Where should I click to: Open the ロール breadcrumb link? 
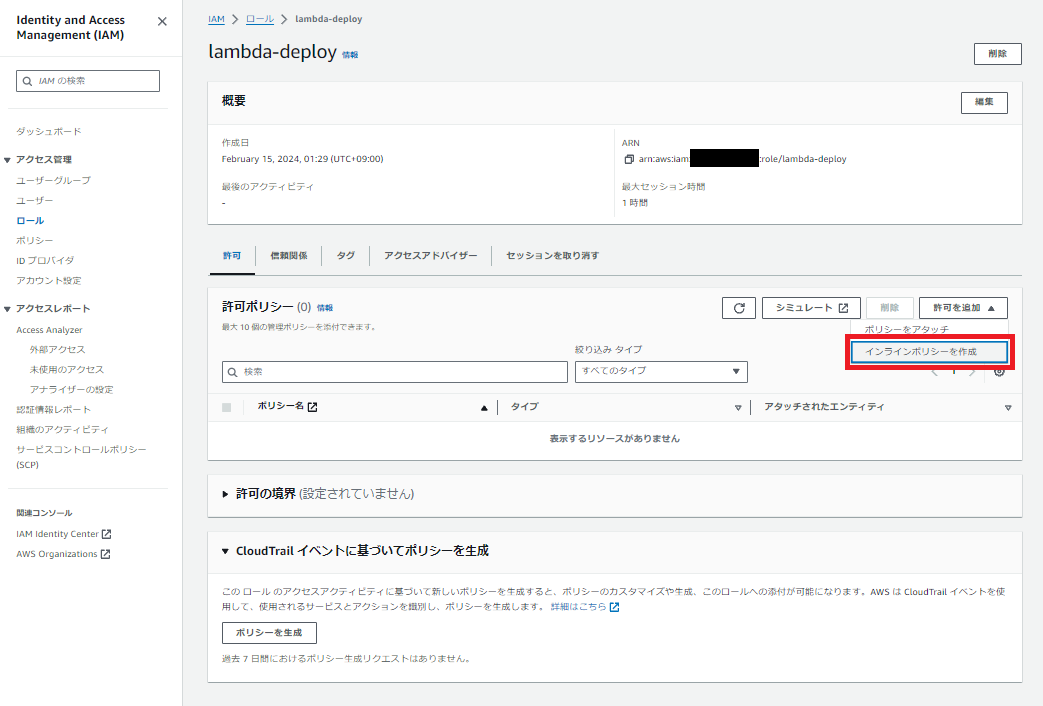tap(258, 18)
